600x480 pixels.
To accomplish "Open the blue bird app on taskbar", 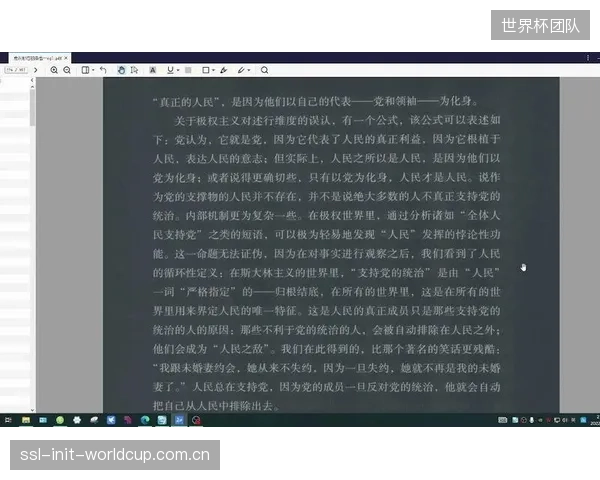I will click(111, 420).
